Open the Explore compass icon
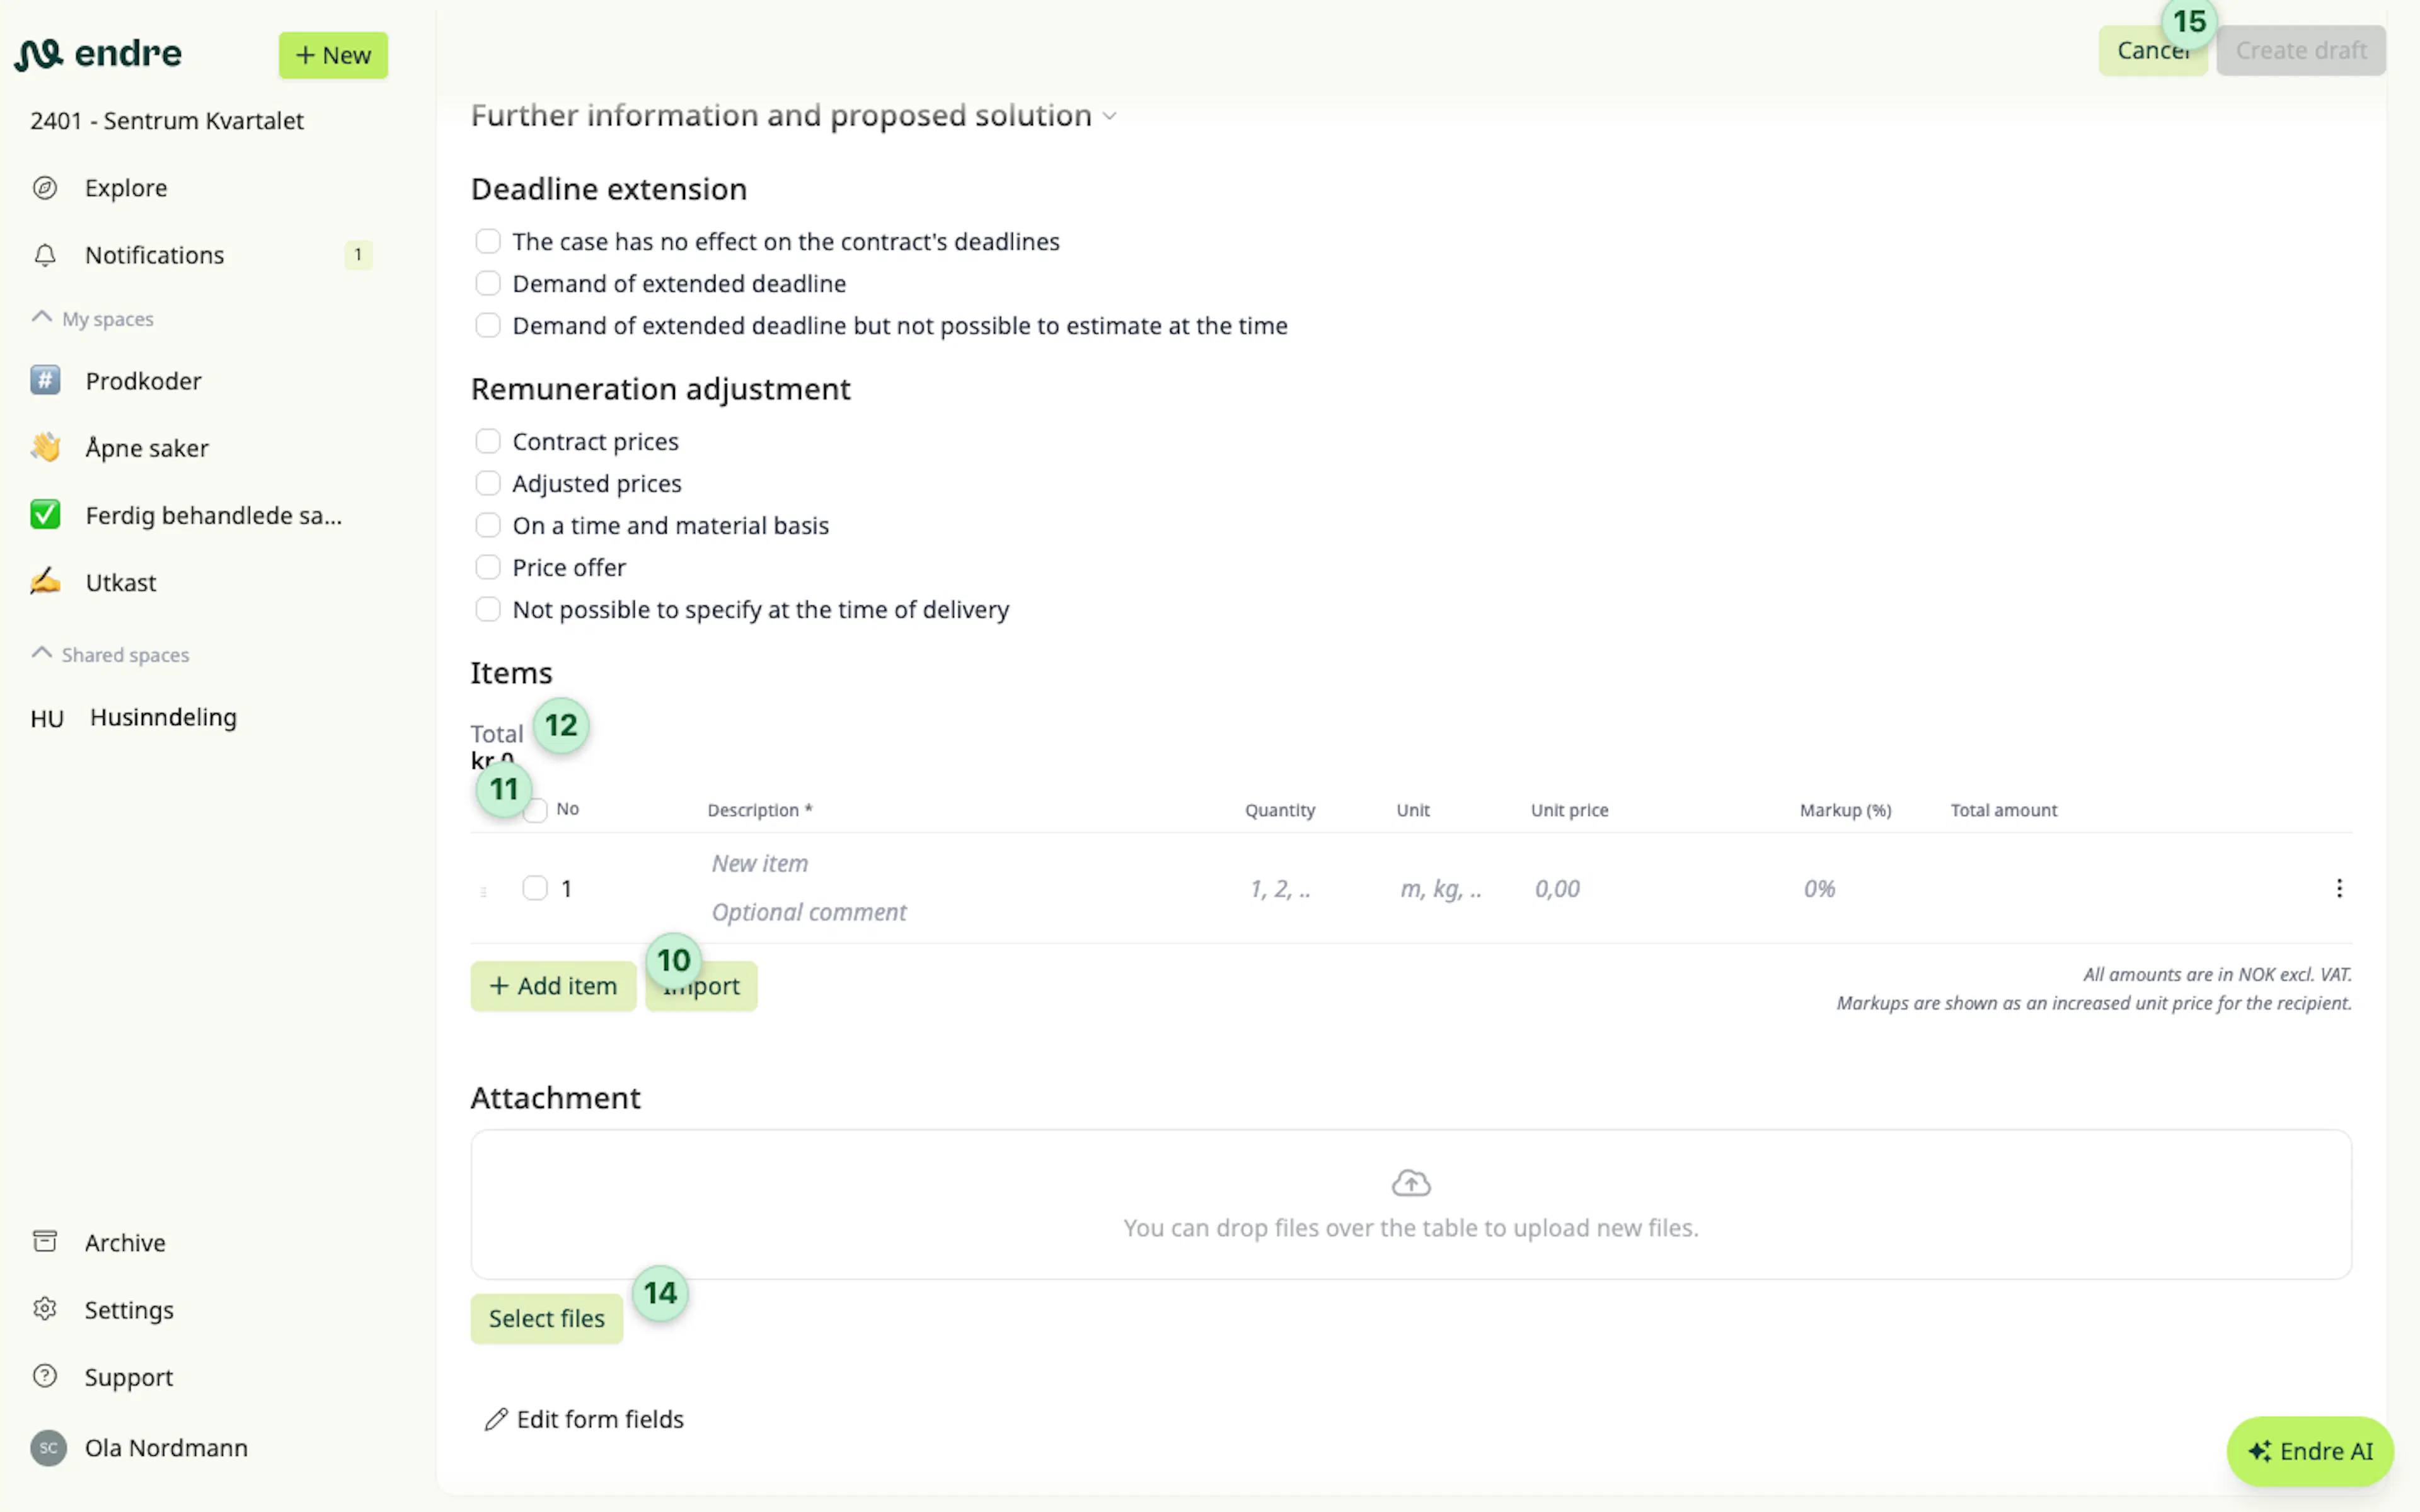 [x=45, y=188]
